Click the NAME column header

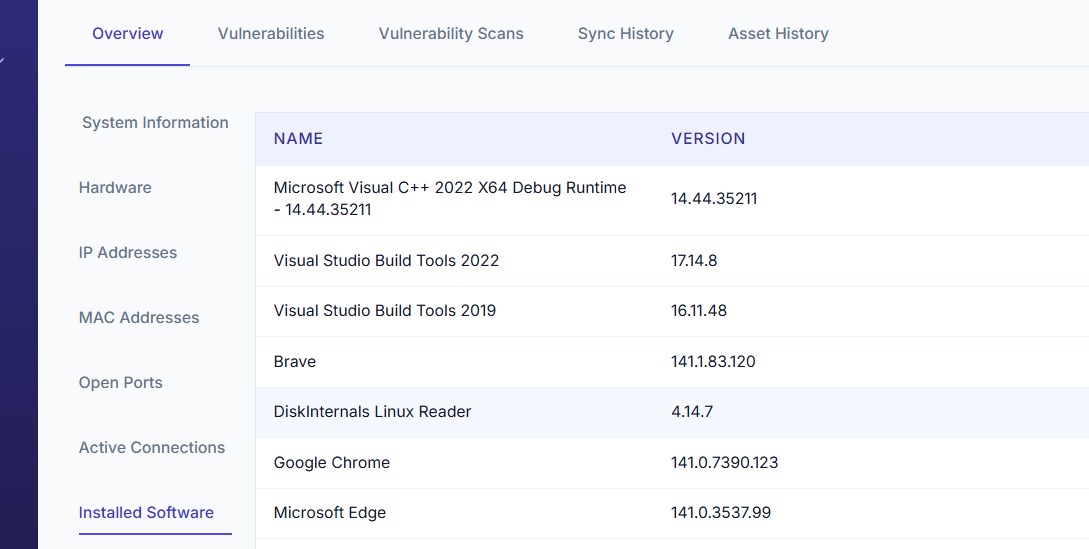(x=298, y=138)
